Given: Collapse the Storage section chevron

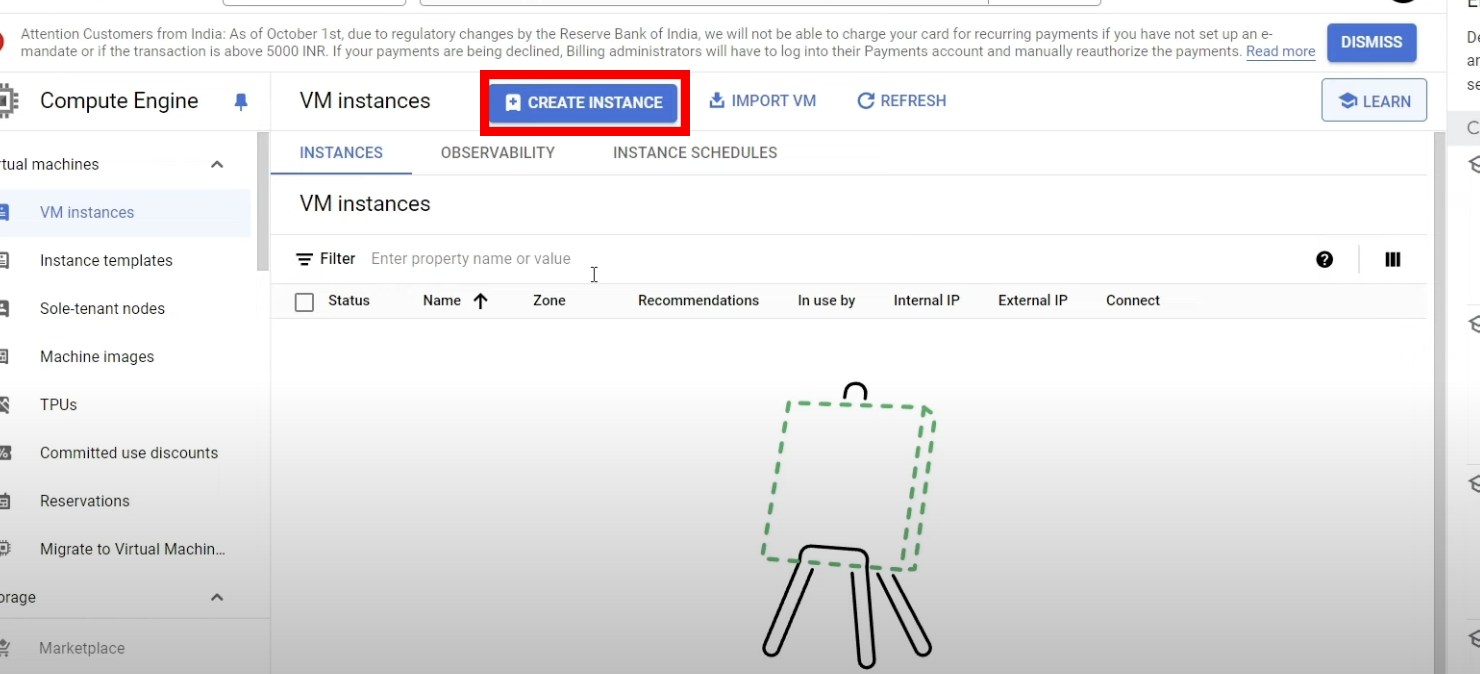Looking at the screenshot, I should [217, 598].
